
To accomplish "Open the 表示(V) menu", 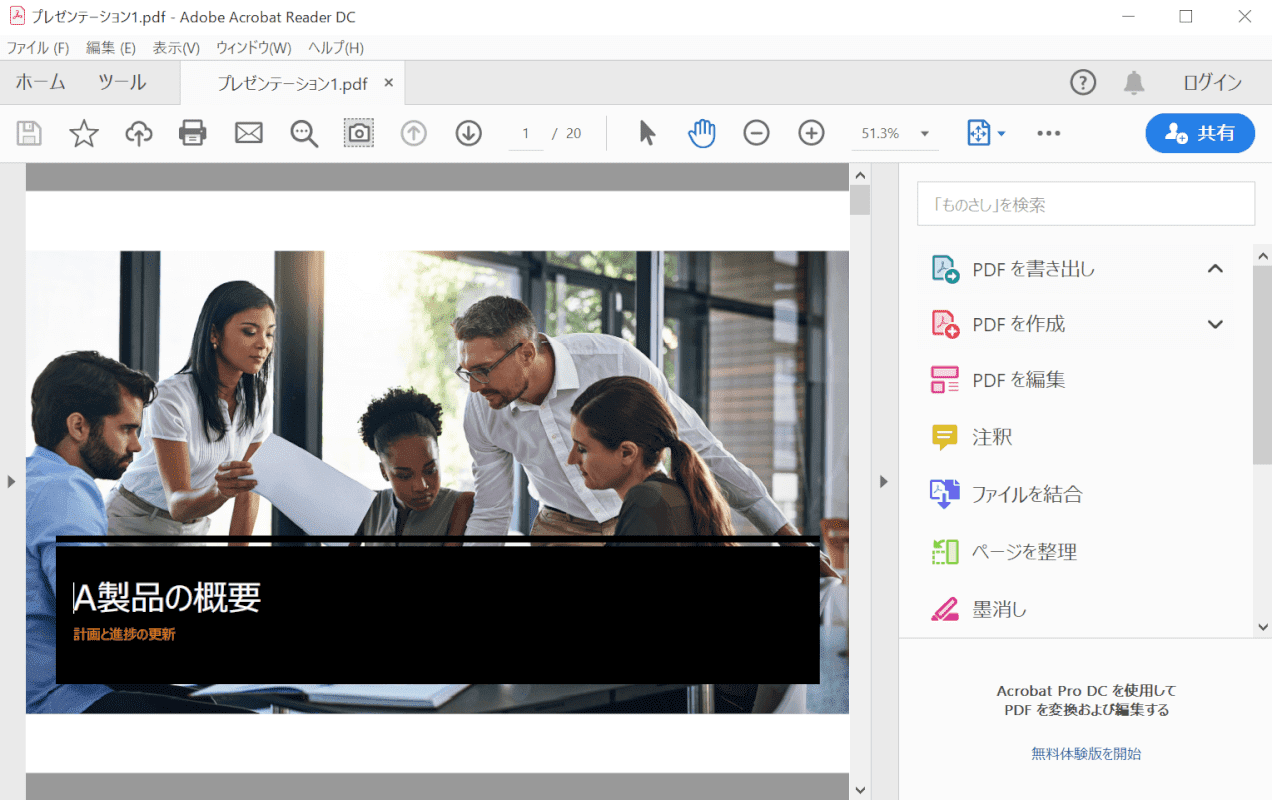I will (x=176, y=48).
